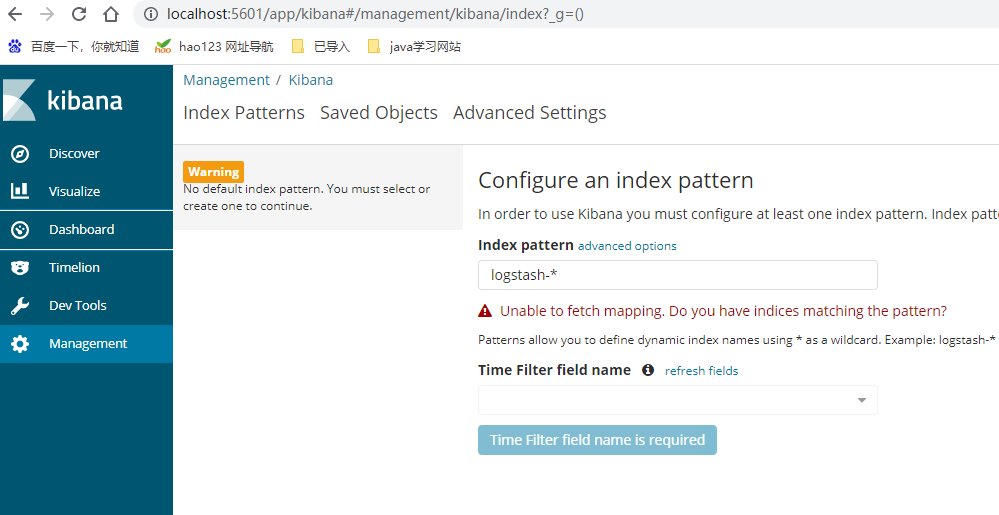The height and width of the screenshot is (515, 999).
Task: Click the Configure an index pattern heading
Action: [x=615, y=180]
